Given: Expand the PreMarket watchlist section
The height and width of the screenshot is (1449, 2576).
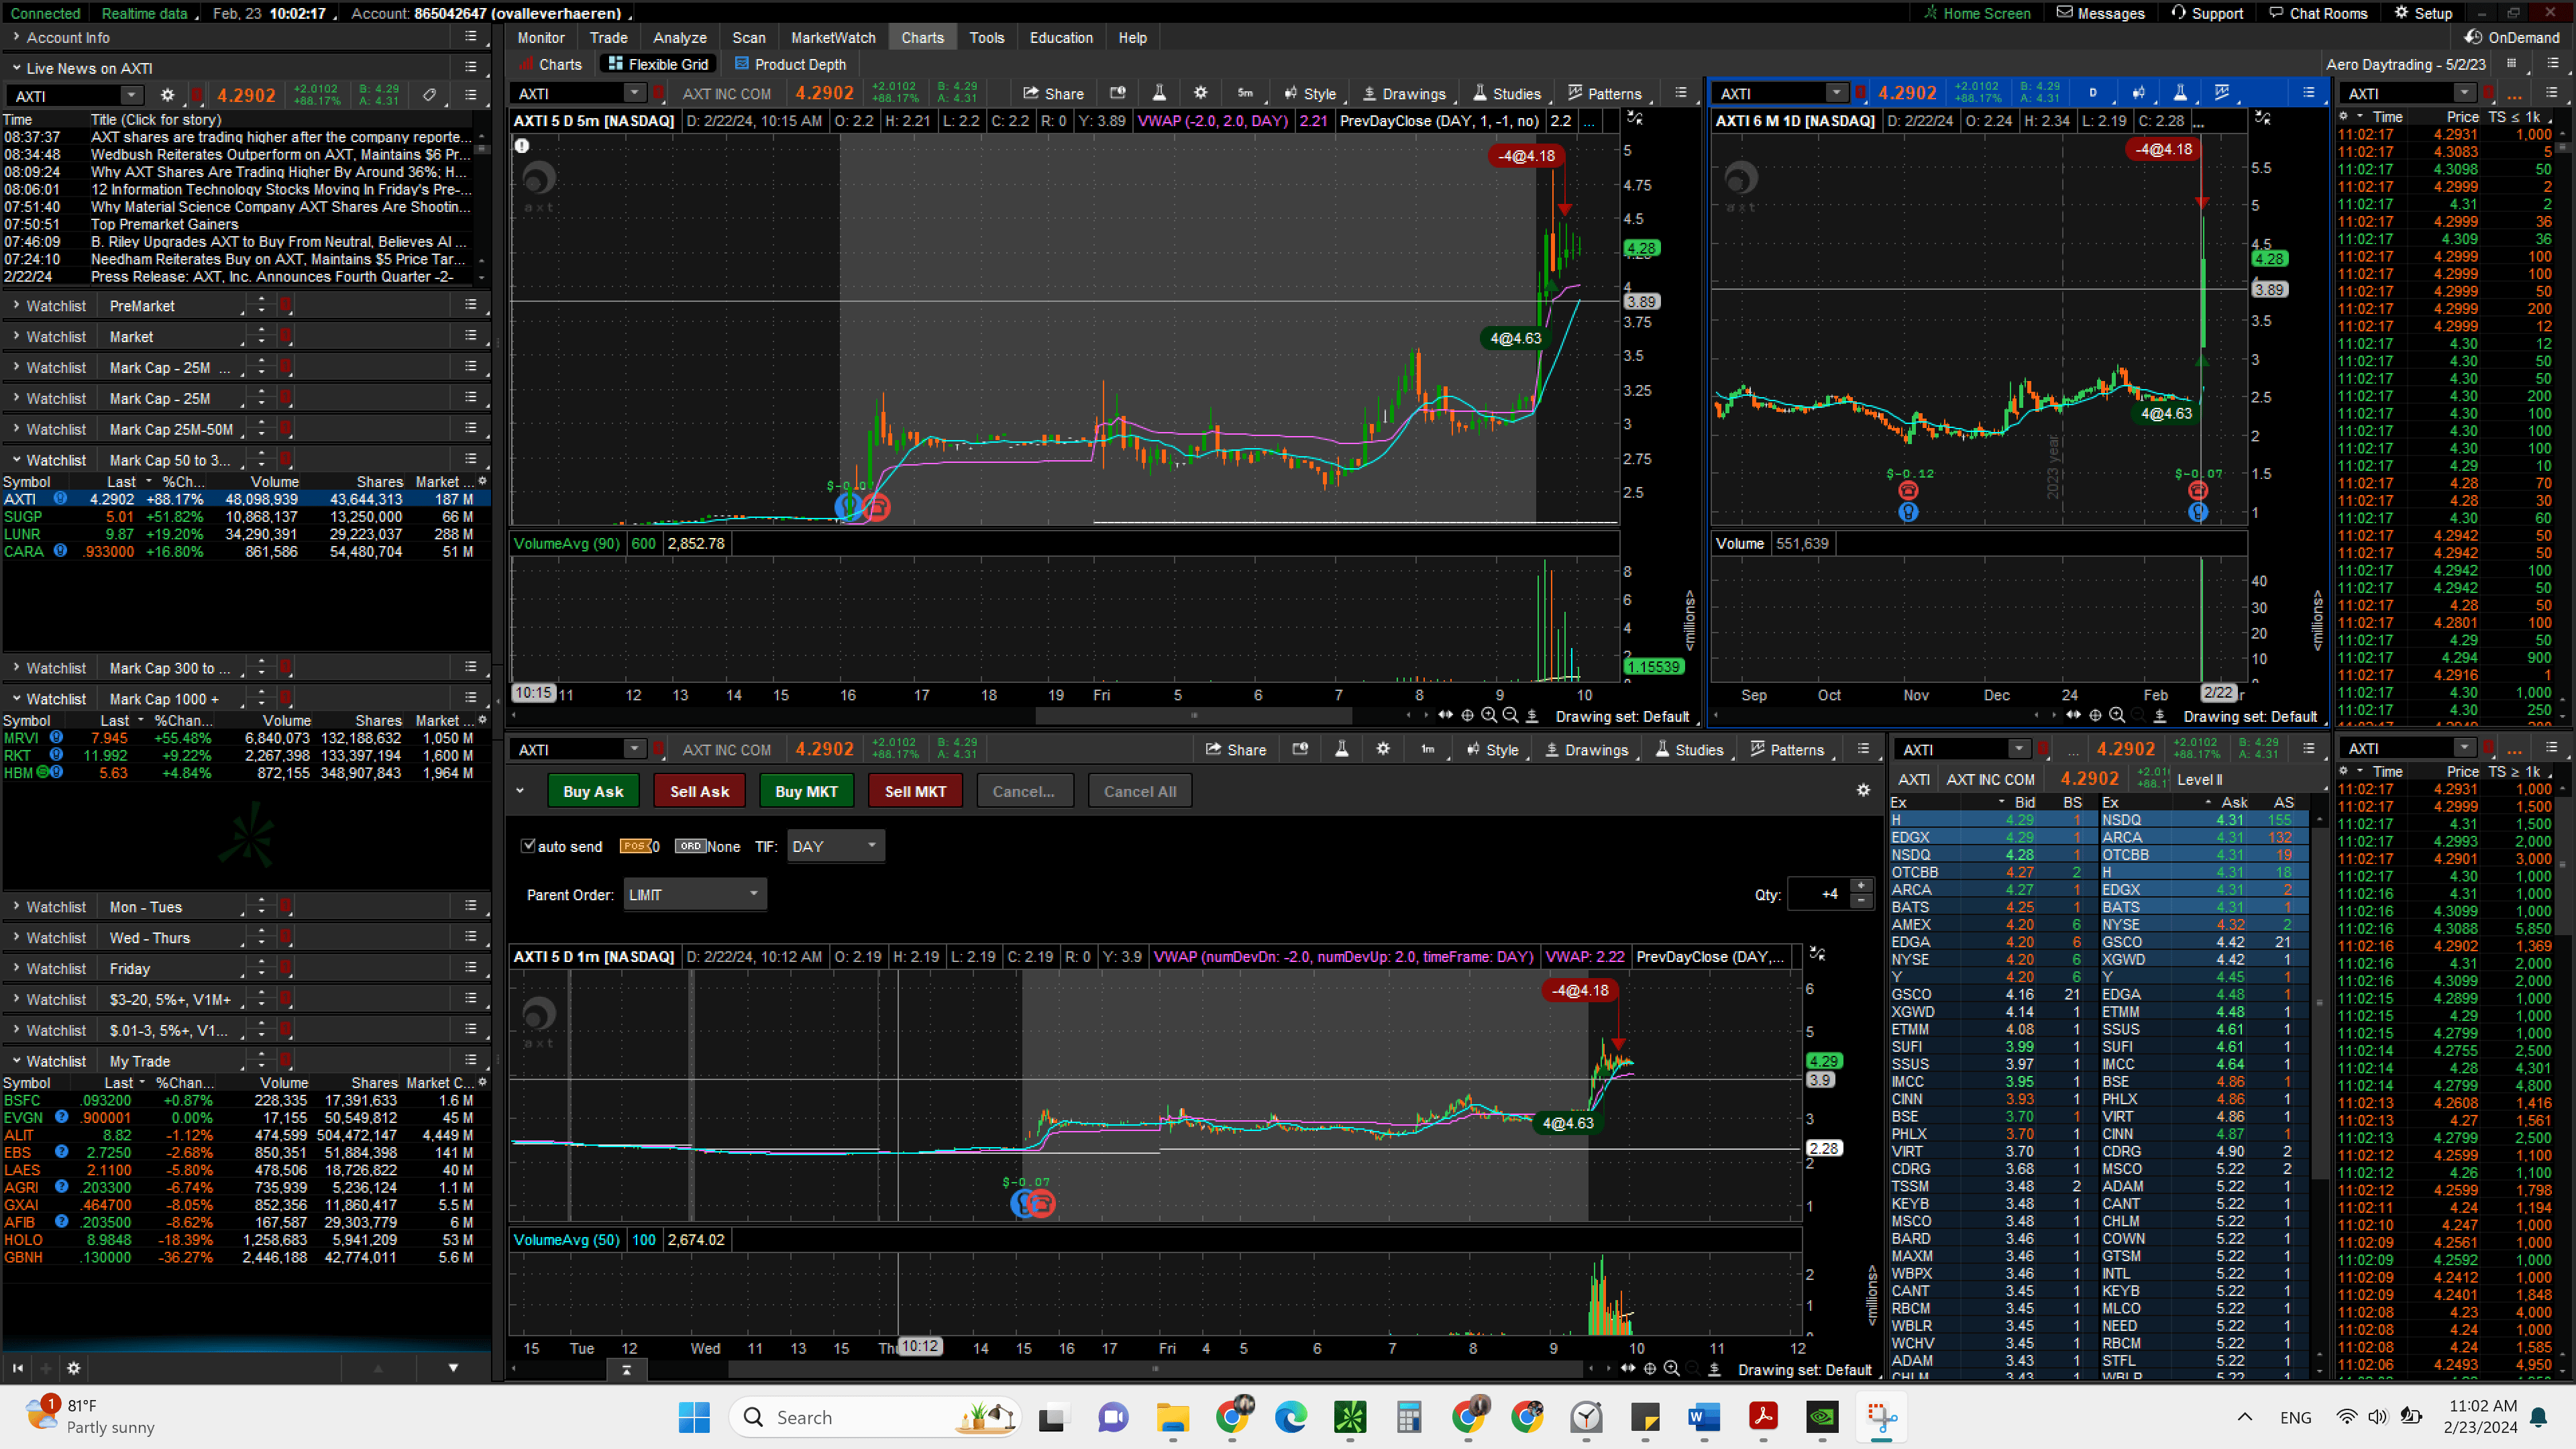Looking at the screenshot, I should tap(16, 306).
